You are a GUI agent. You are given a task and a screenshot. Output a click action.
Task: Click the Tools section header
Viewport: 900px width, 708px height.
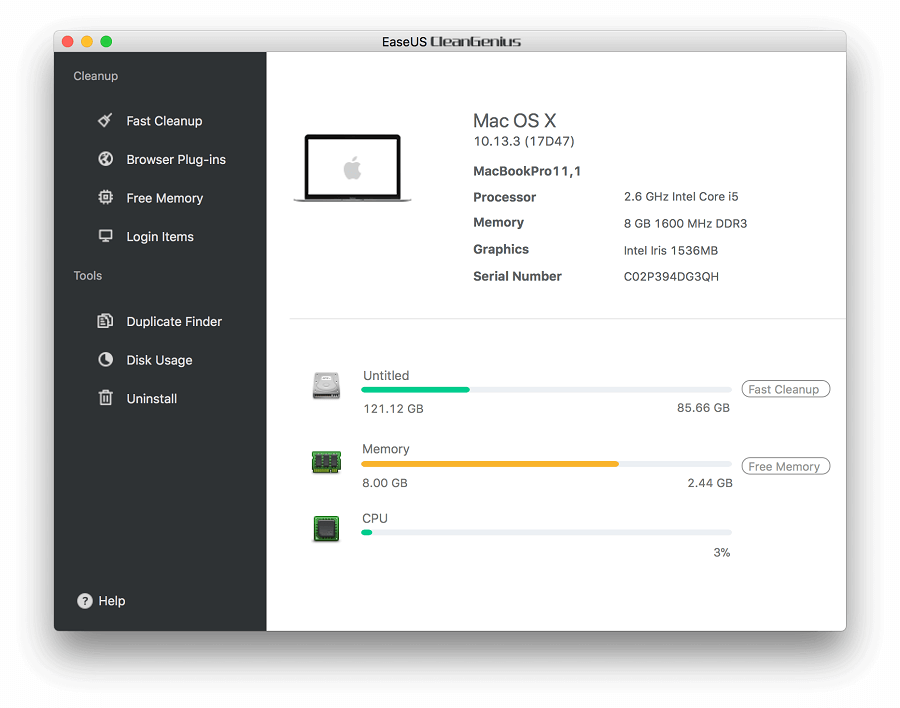pos(87,276)
